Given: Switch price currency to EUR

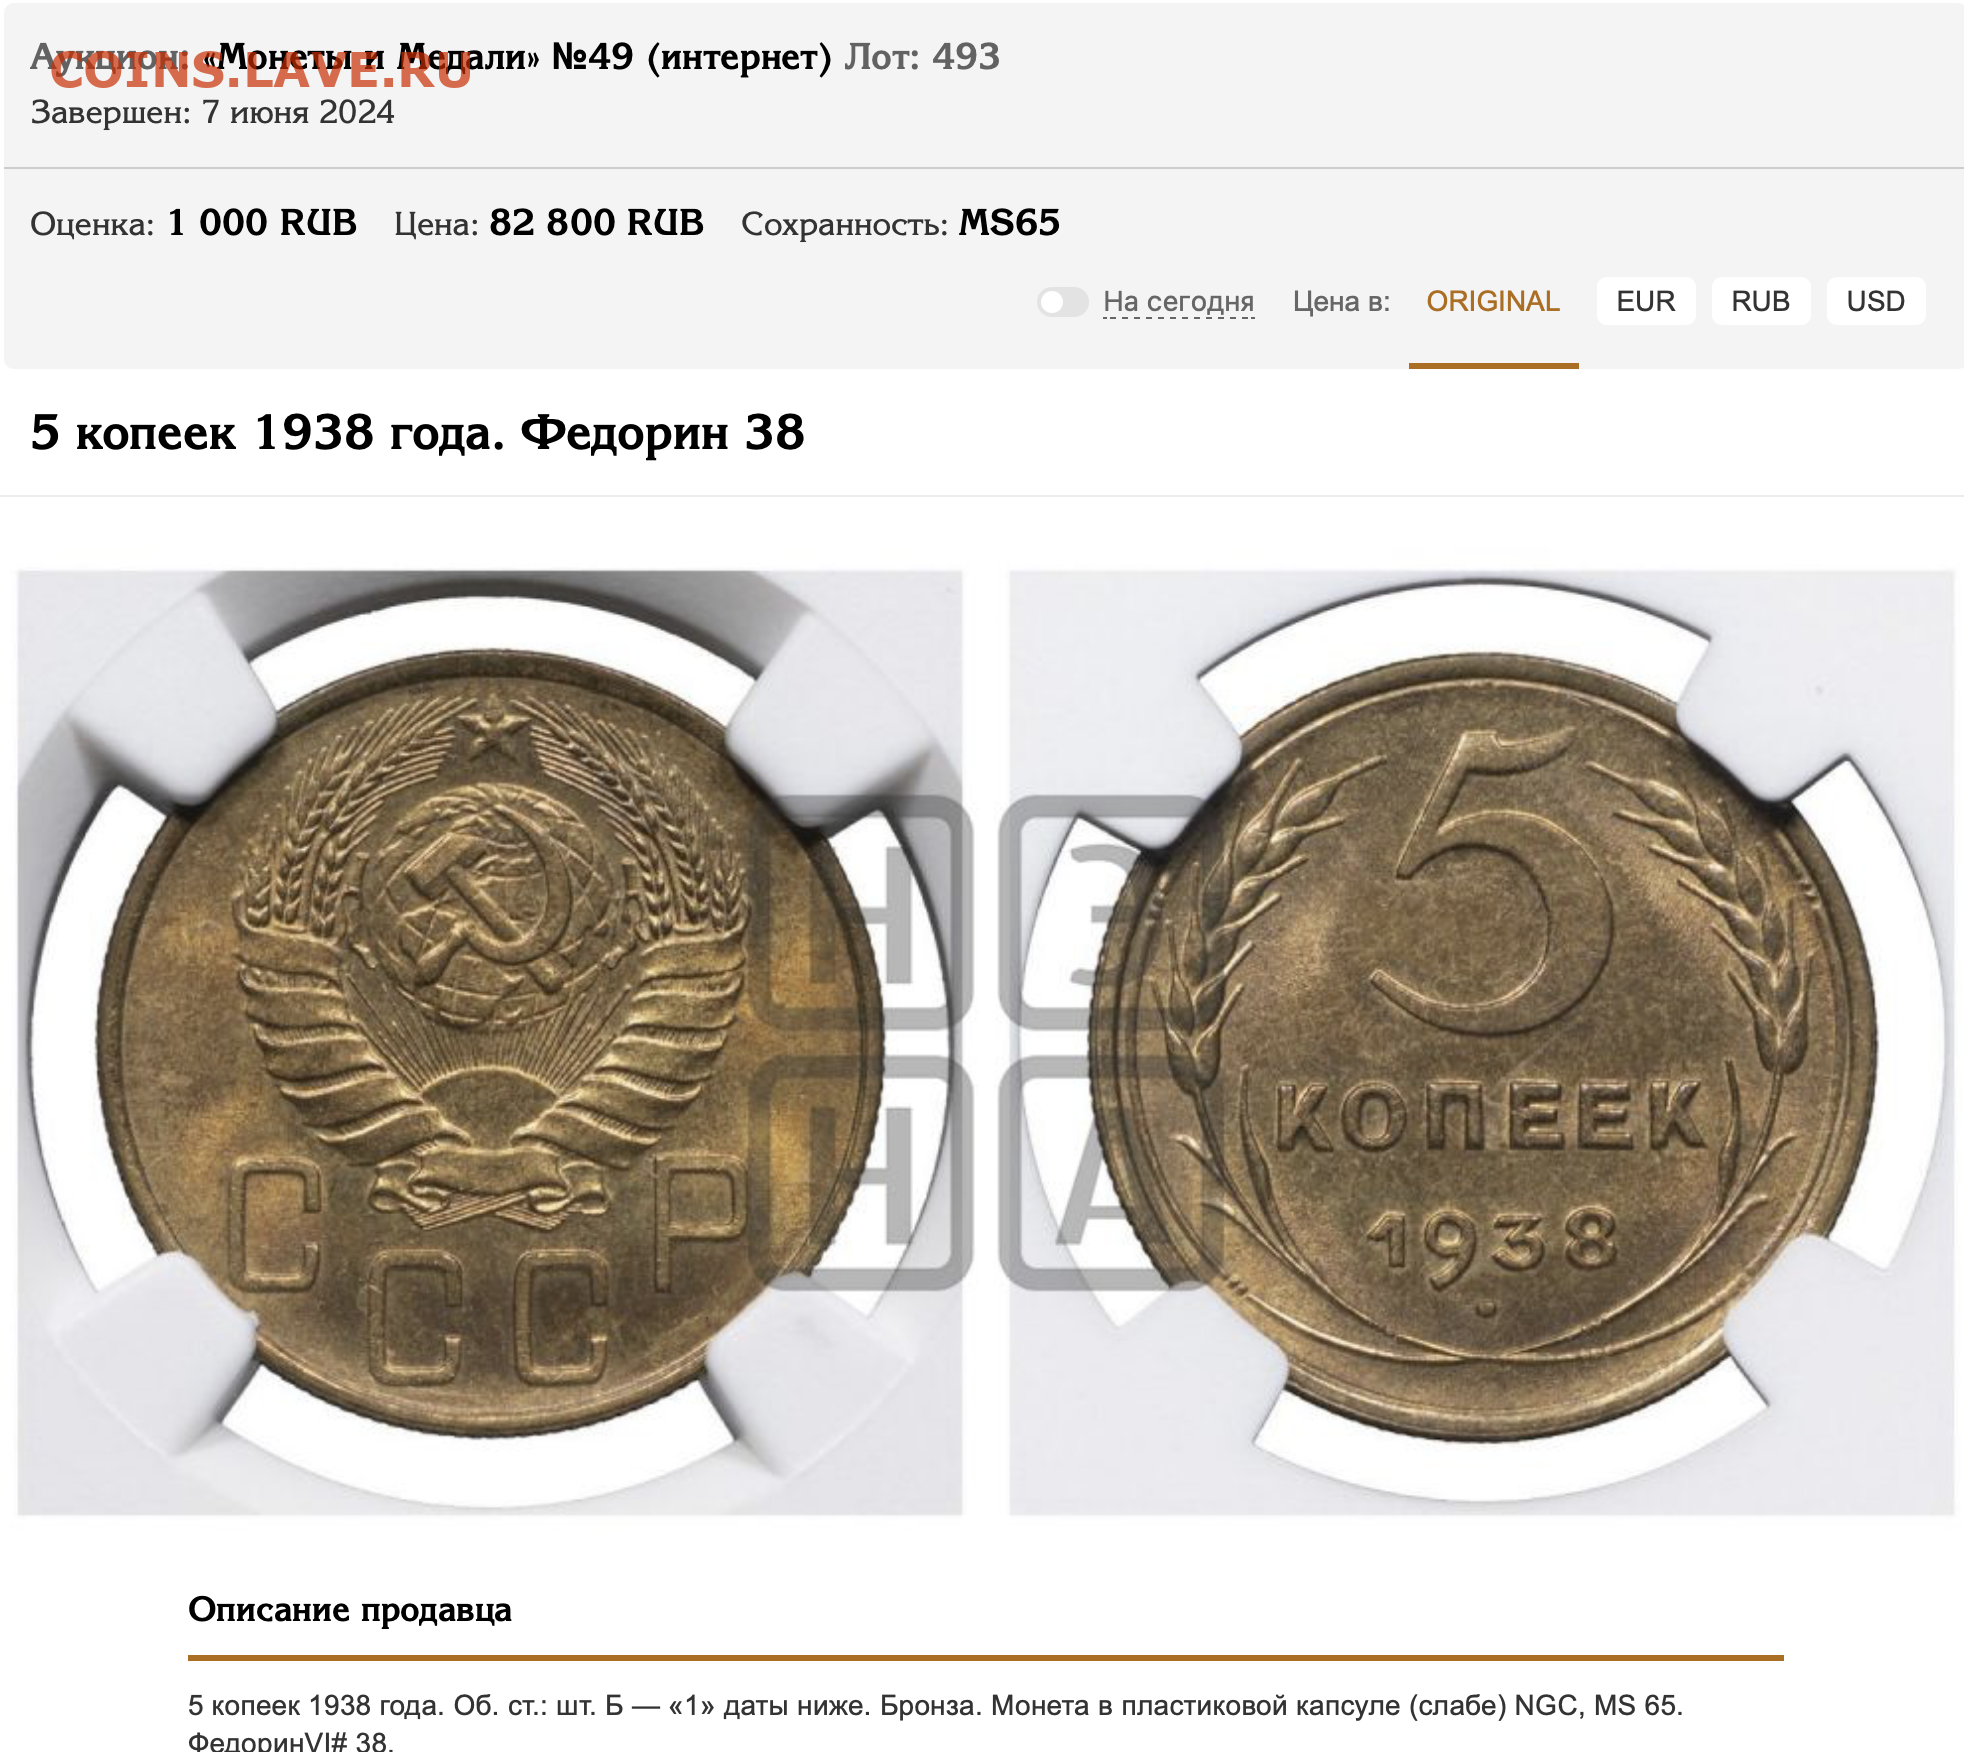Looking at the screenshot, I should (x=1645, y=301).
